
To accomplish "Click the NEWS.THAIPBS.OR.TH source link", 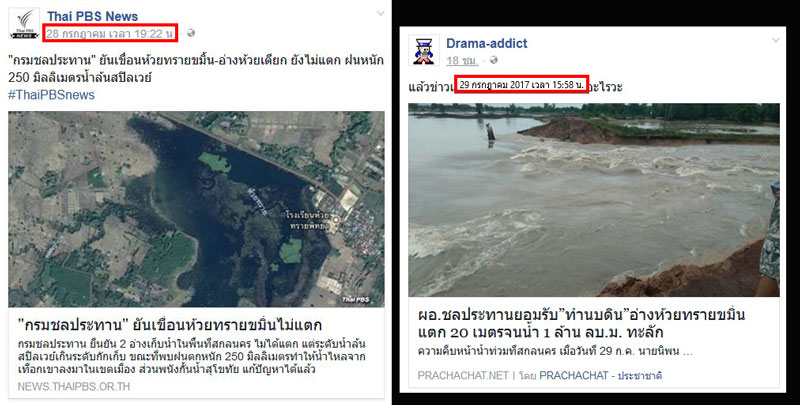I will (x=74, y=387).
